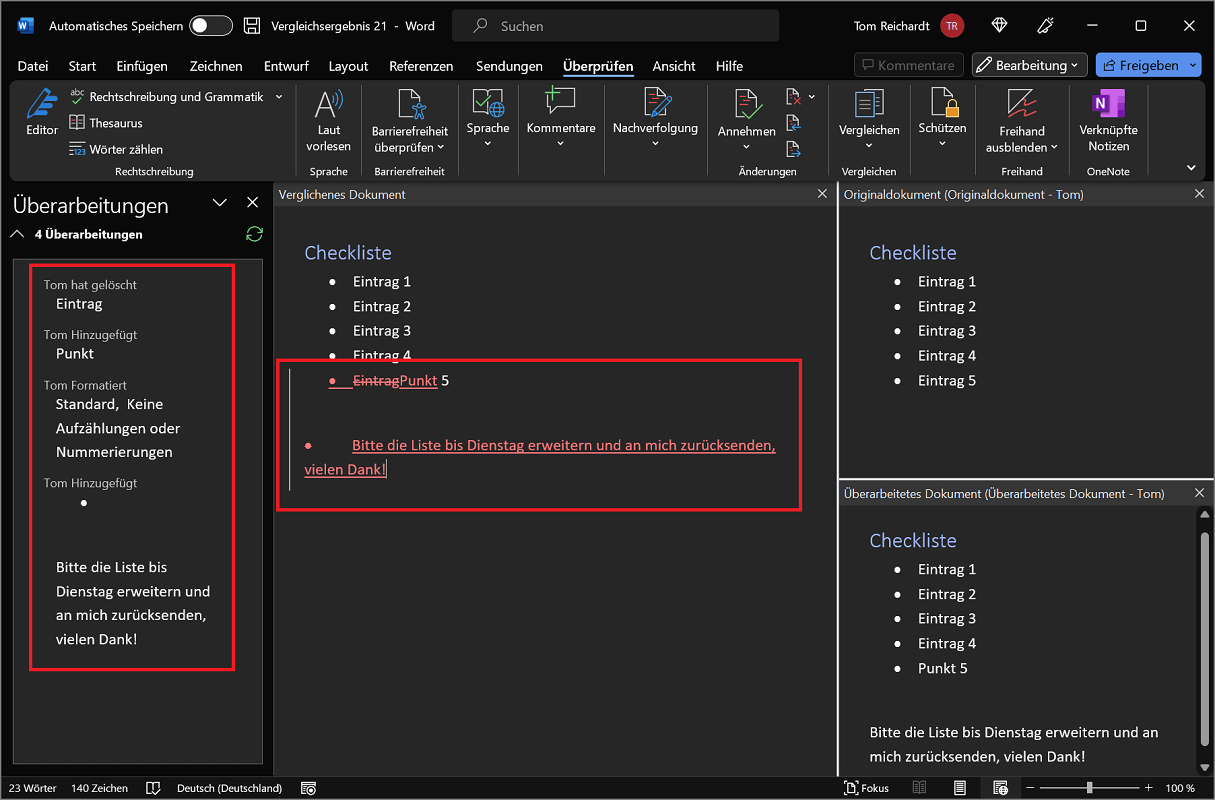Open the Referenzen tab
Screen dimensions: 1215x800
[x=421, y=66]
